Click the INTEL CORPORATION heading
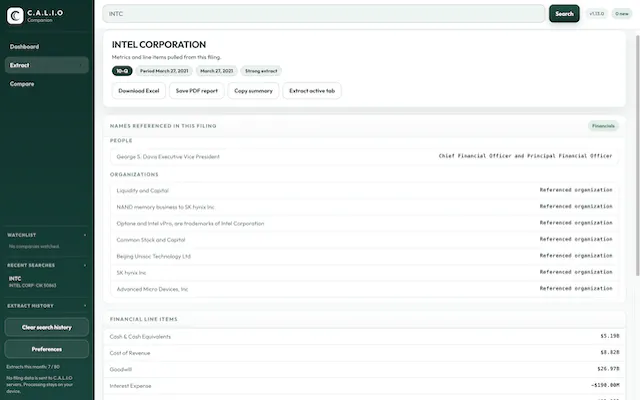This screenshot has width=640, height=400. click(159, 44)
